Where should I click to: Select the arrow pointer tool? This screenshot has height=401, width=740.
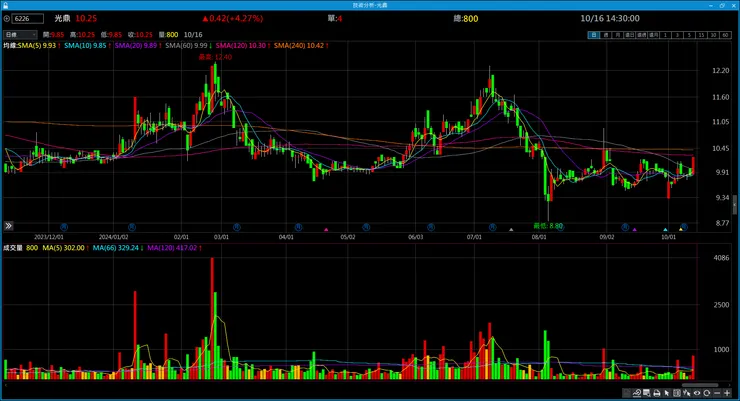coord(667,393)
